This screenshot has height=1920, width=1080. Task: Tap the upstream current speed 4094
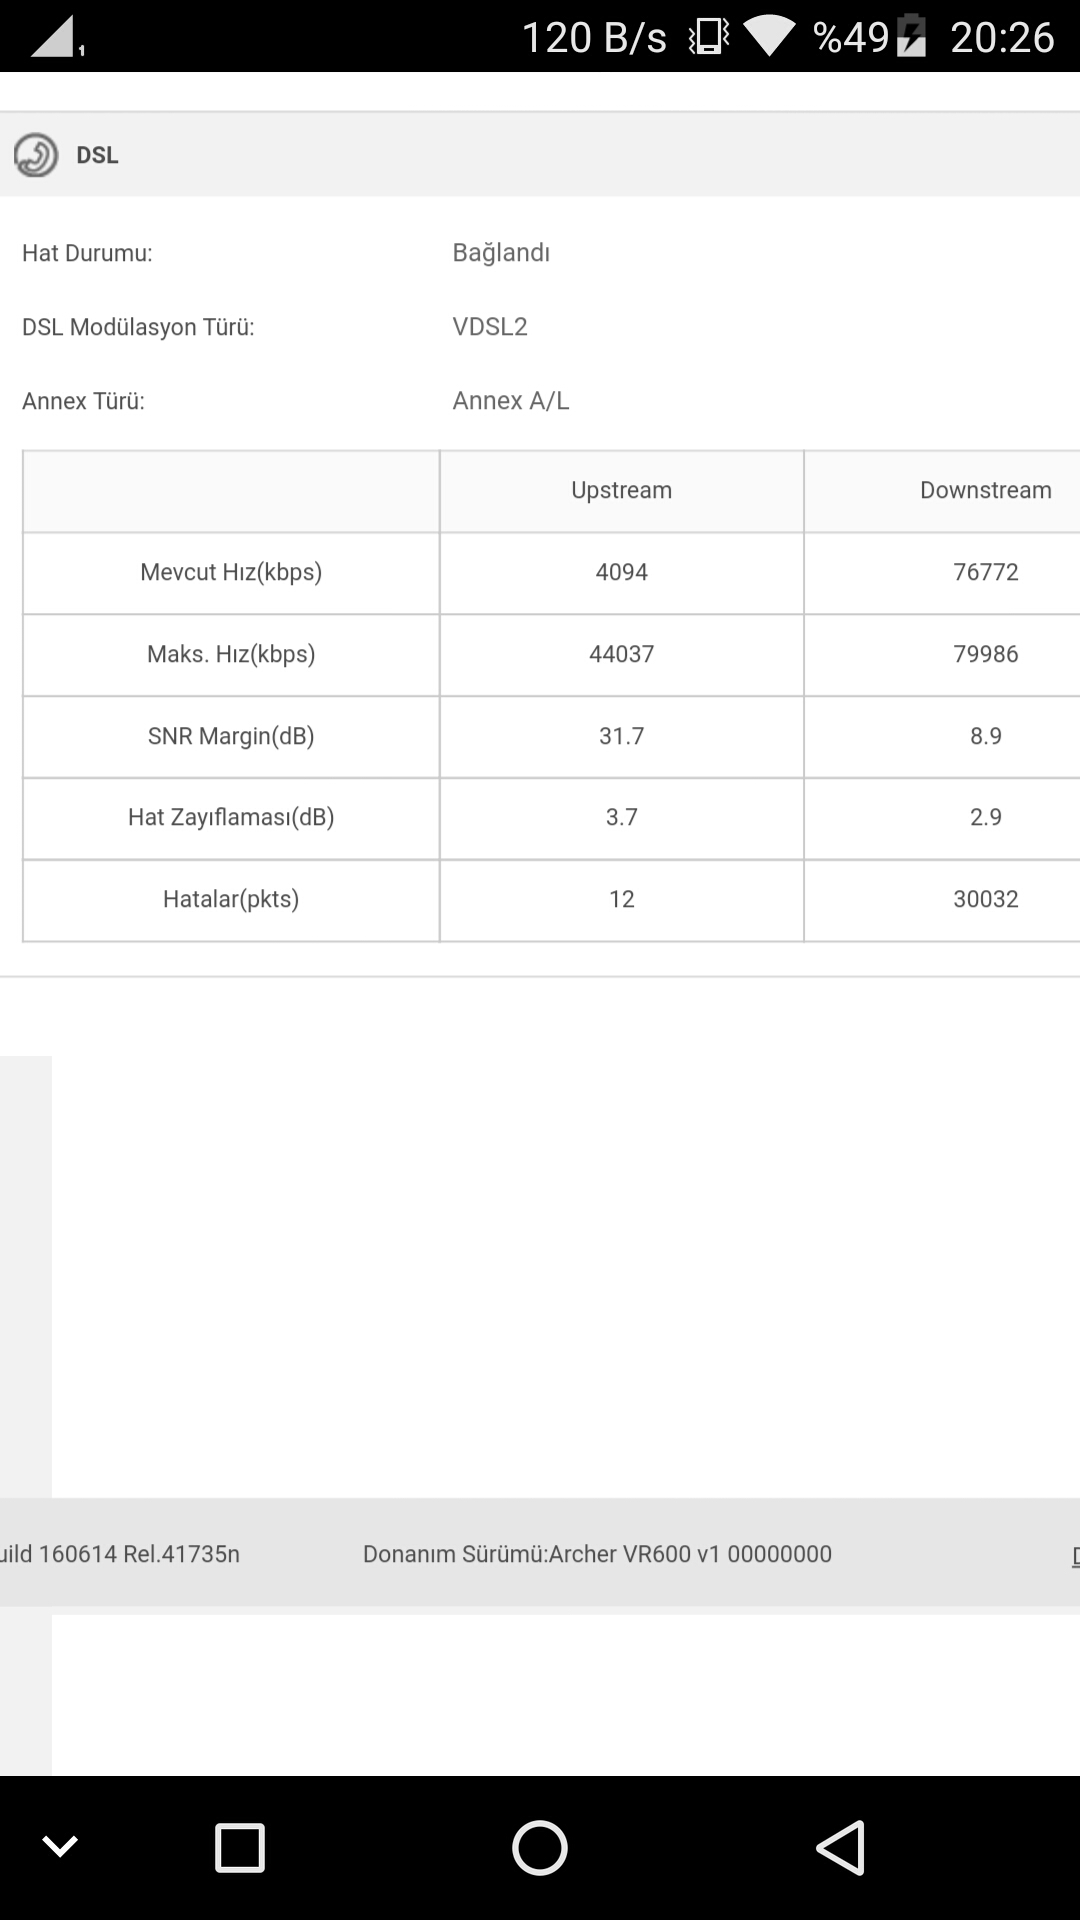[622, 572]
